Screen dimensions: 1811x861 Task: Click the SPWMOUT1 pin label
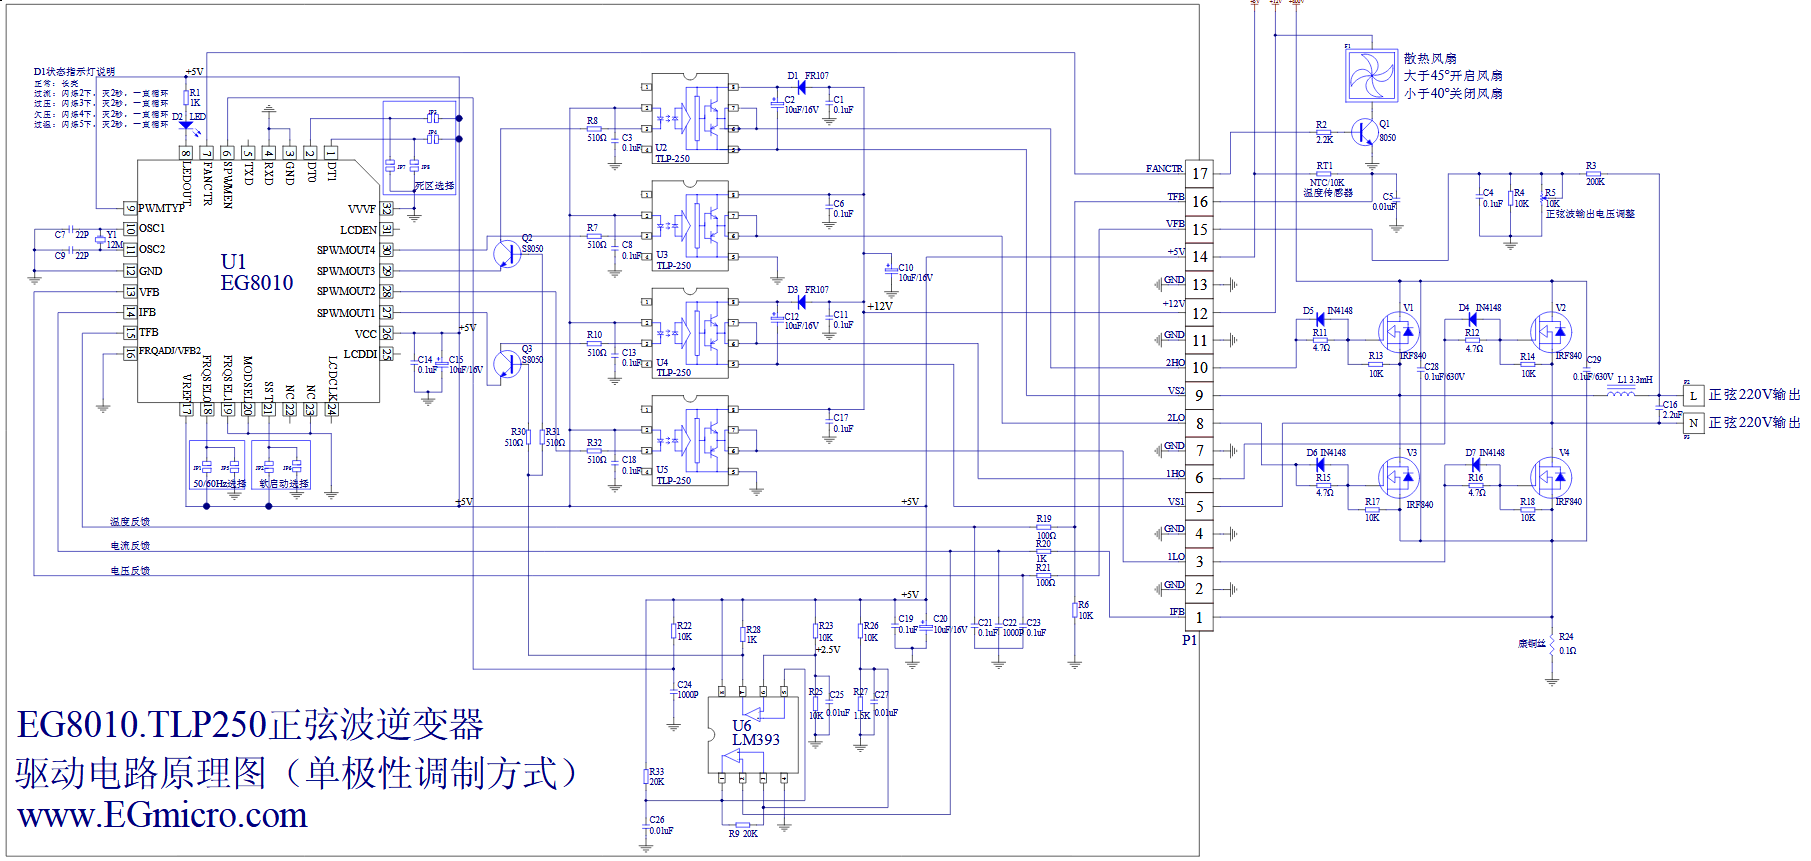click(346, 313)
